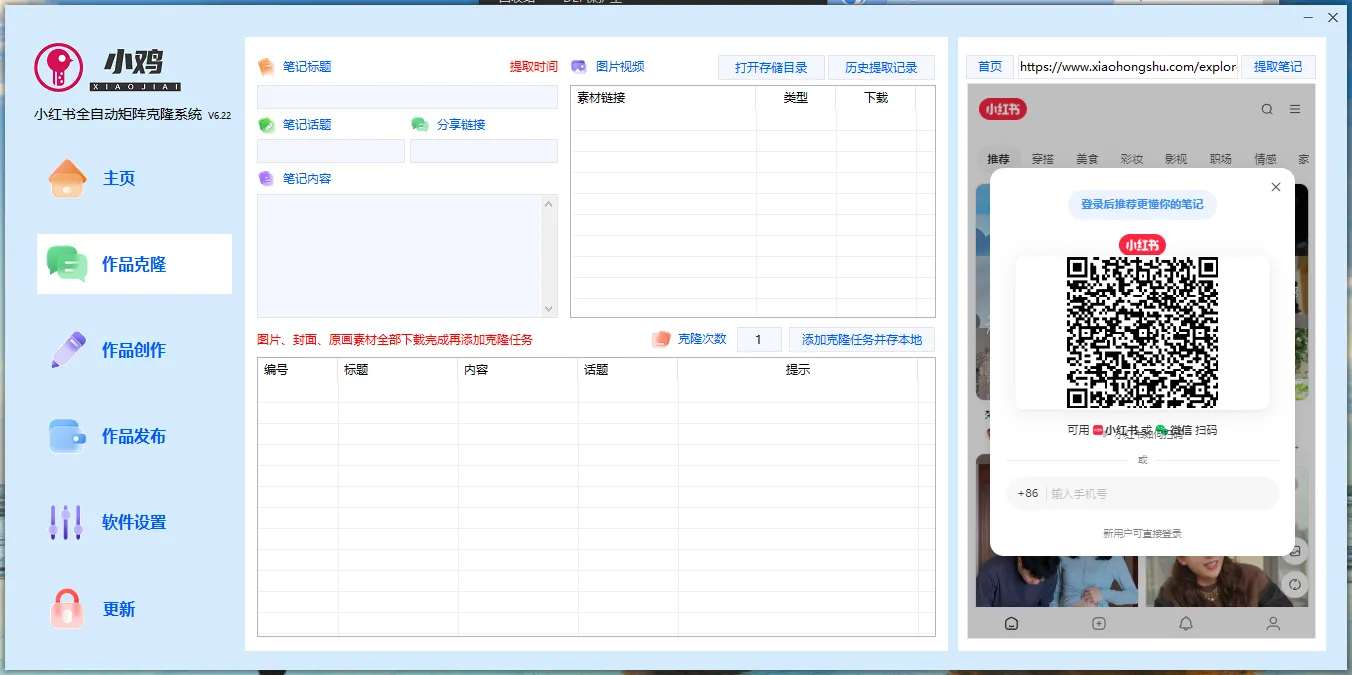
Task: Click the green 分享链接 icon
Action: tap(420, 125)
